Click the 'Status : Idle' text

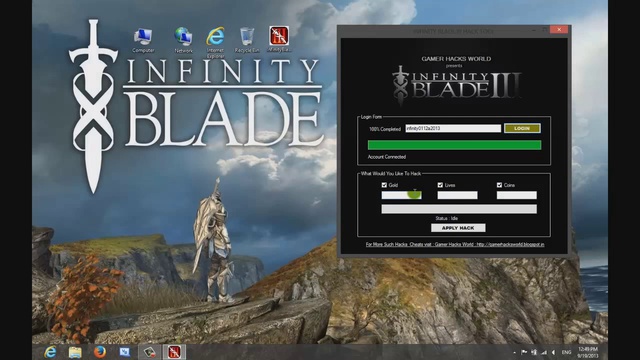tap(447, 218)
